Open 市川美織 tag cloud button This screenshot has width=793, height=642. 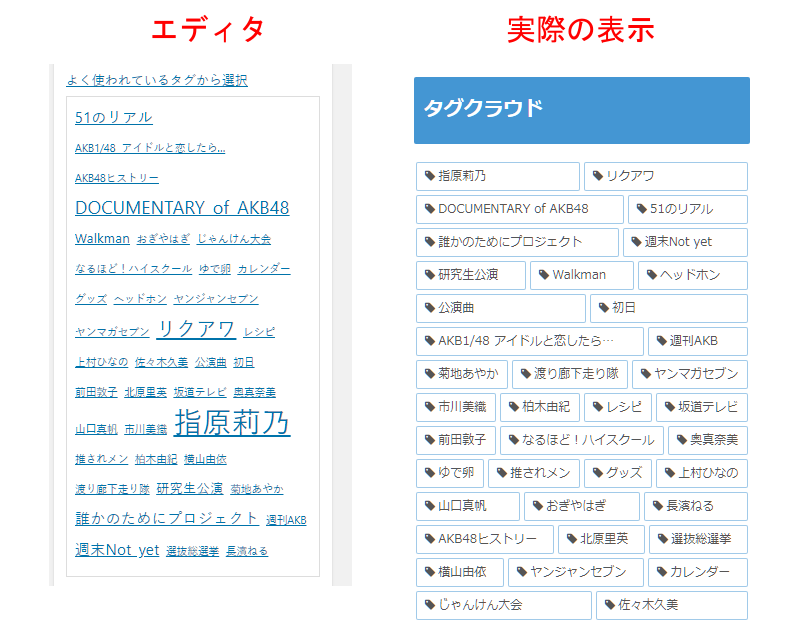coord(456,407)
